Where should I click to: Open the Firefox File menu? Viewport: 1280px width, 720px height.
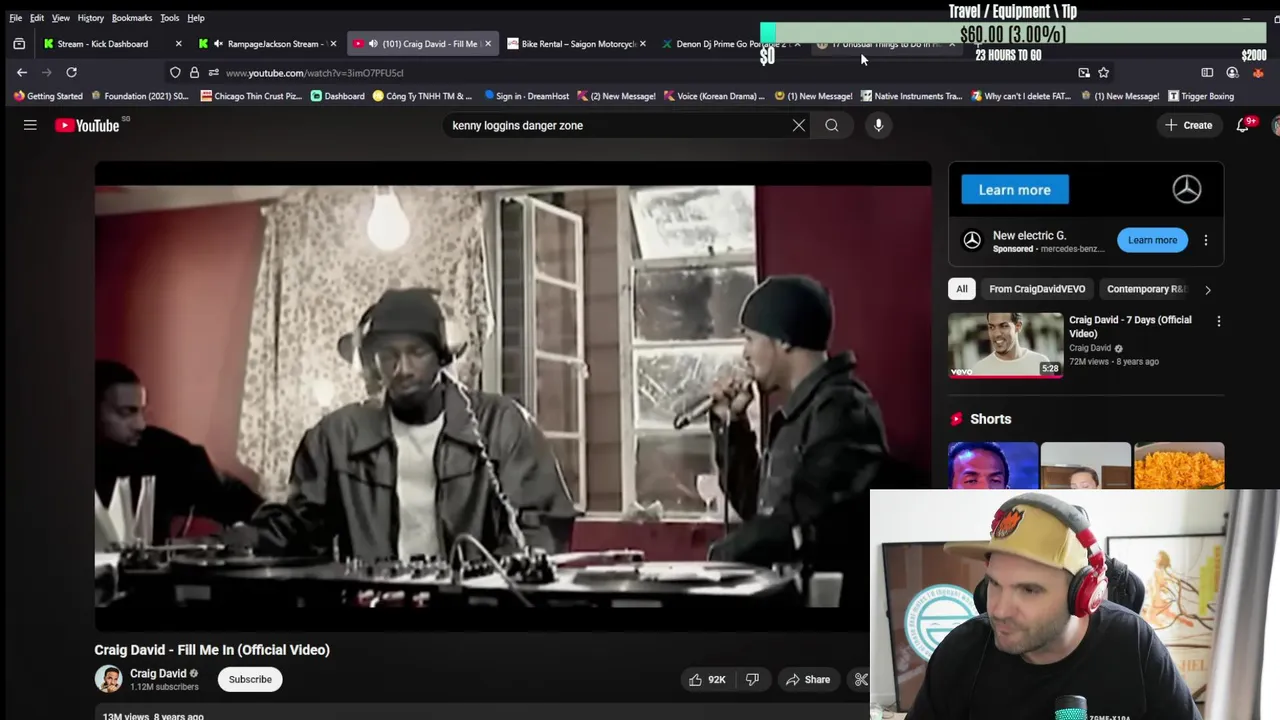point(16,18)
